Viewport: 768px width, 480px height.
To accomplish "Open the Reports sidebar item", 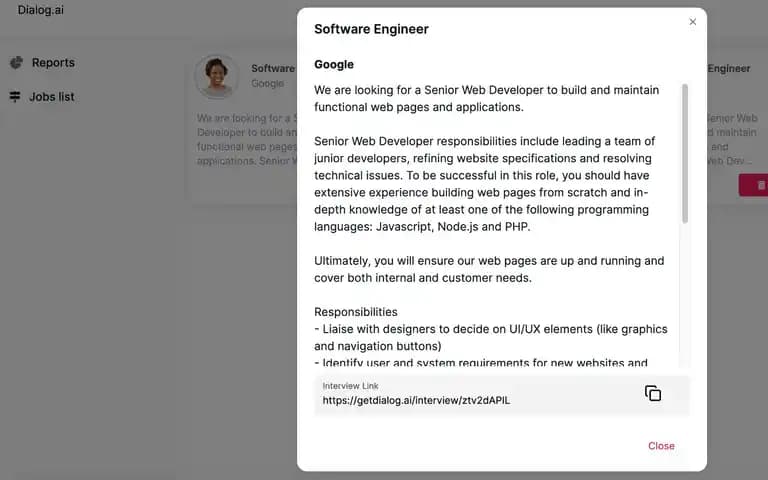I will click(x=43, y=63).
